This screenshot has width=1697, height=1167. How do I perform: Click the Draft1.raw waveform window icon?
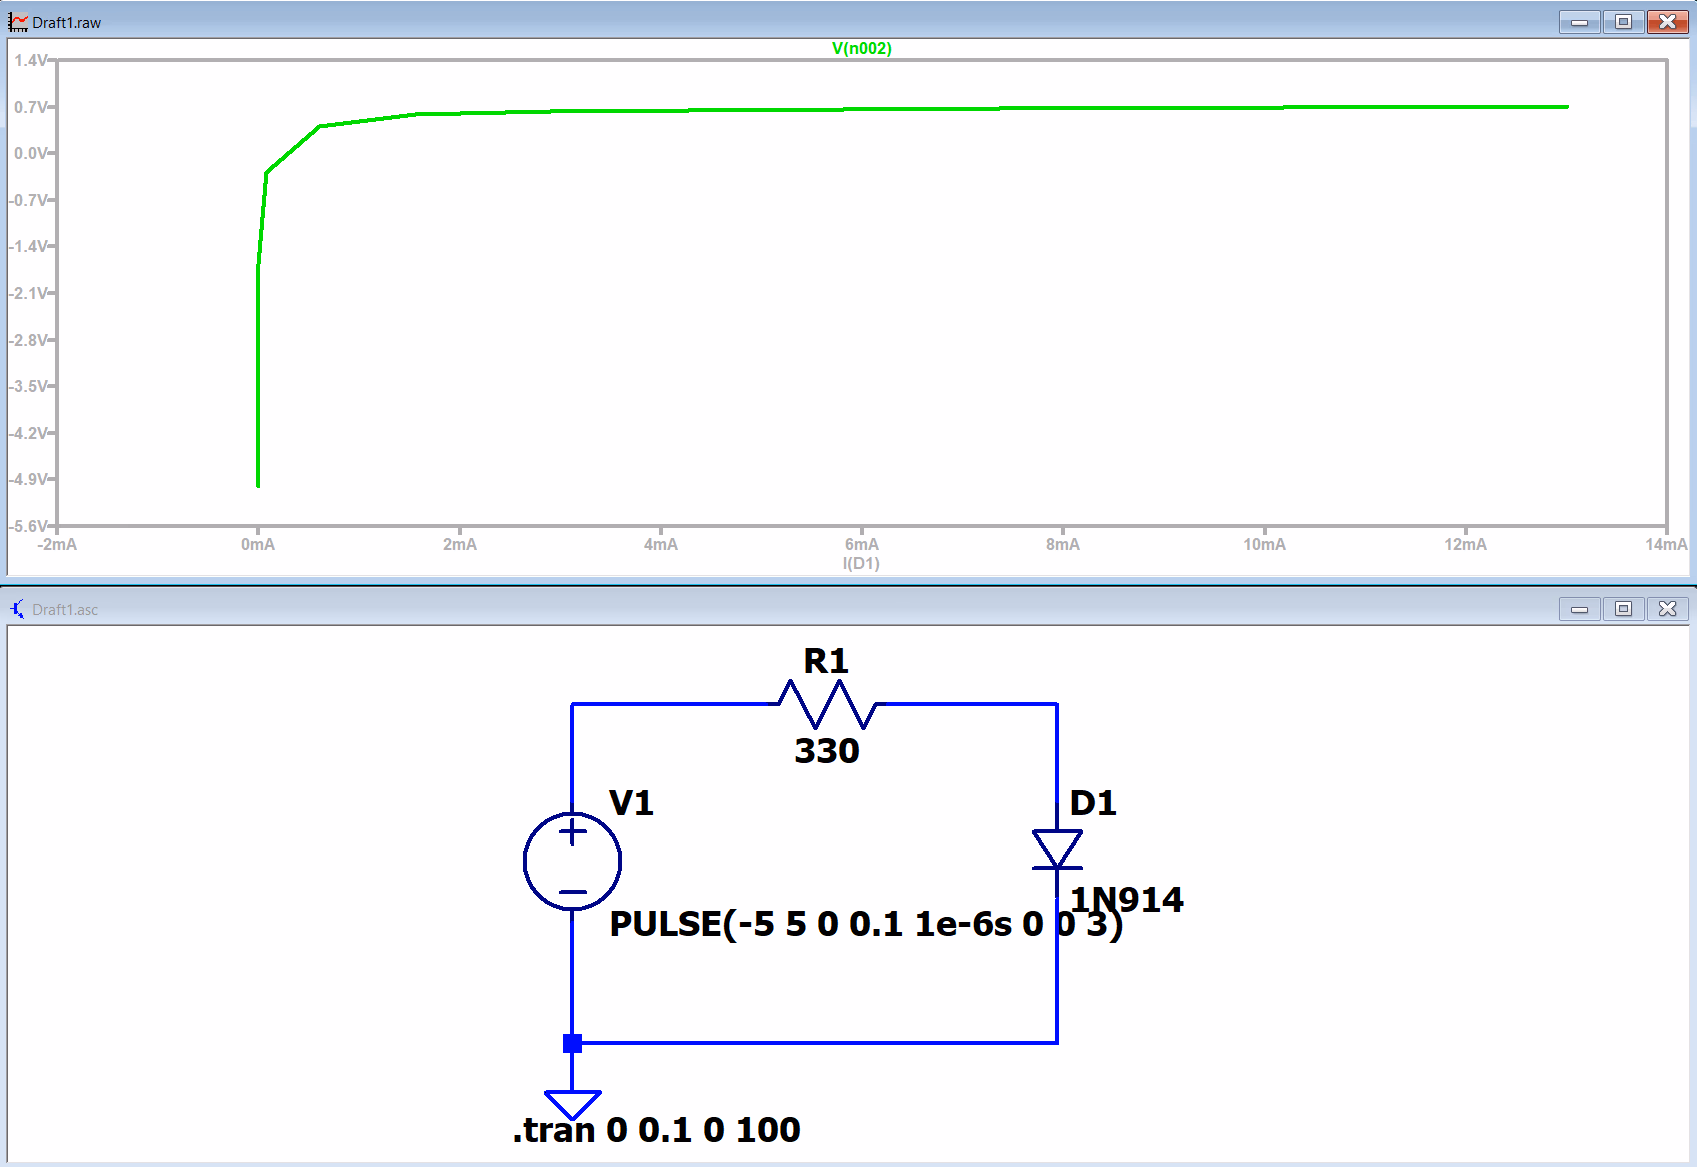pos(17,22)
